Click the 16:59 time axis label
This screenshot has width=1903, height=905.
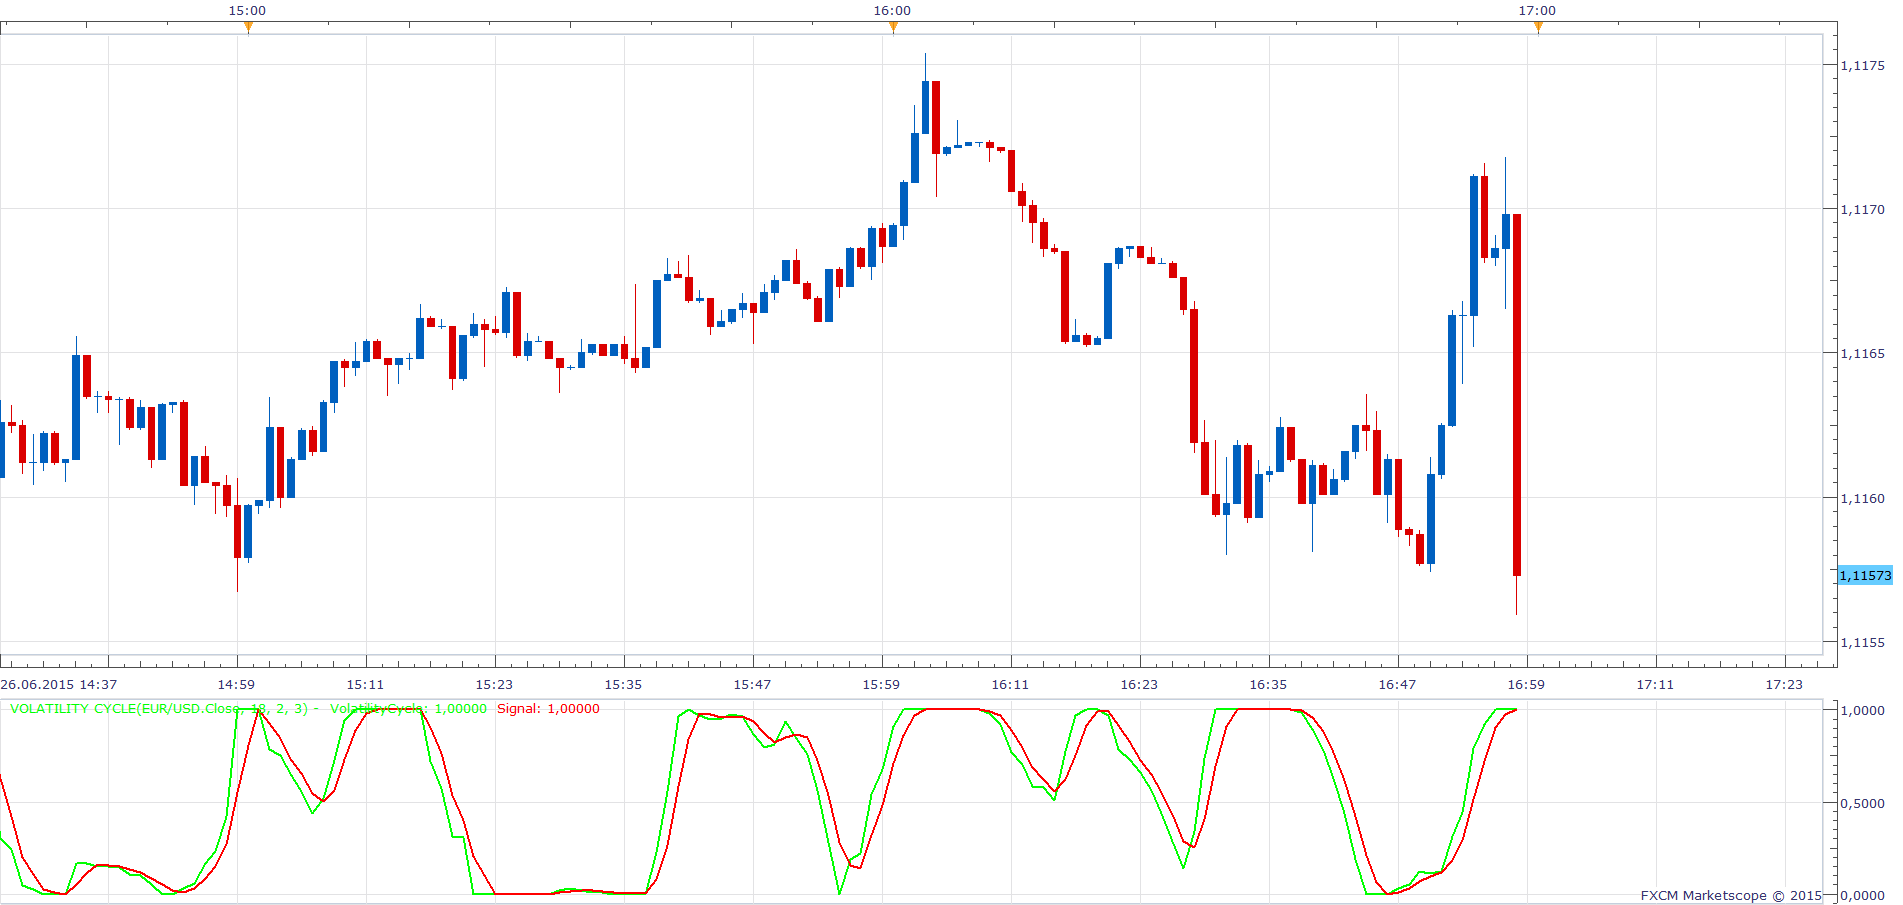click(x=1526, y=685)
